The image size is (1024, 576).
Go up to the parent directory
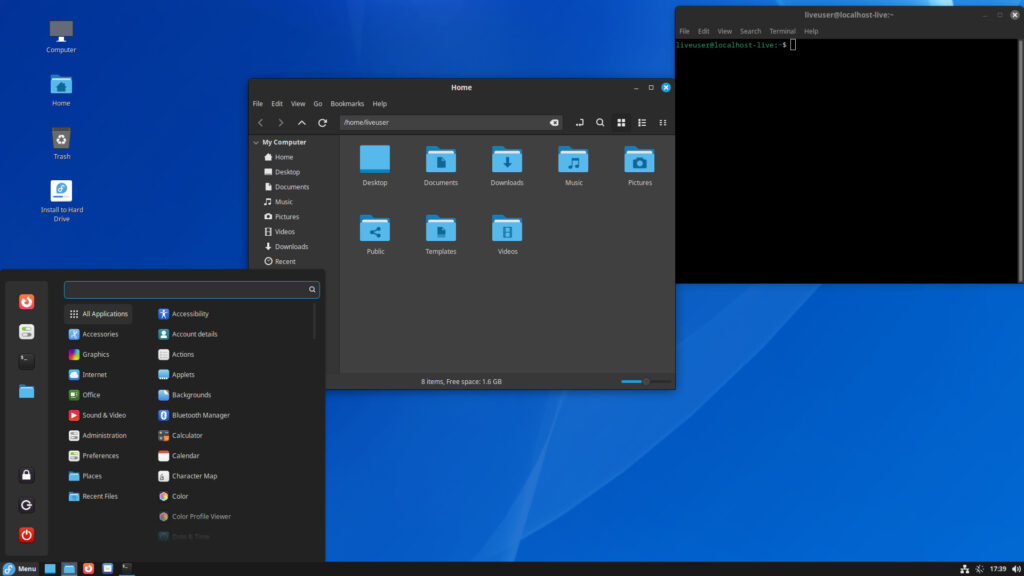(x=301, y=122)
